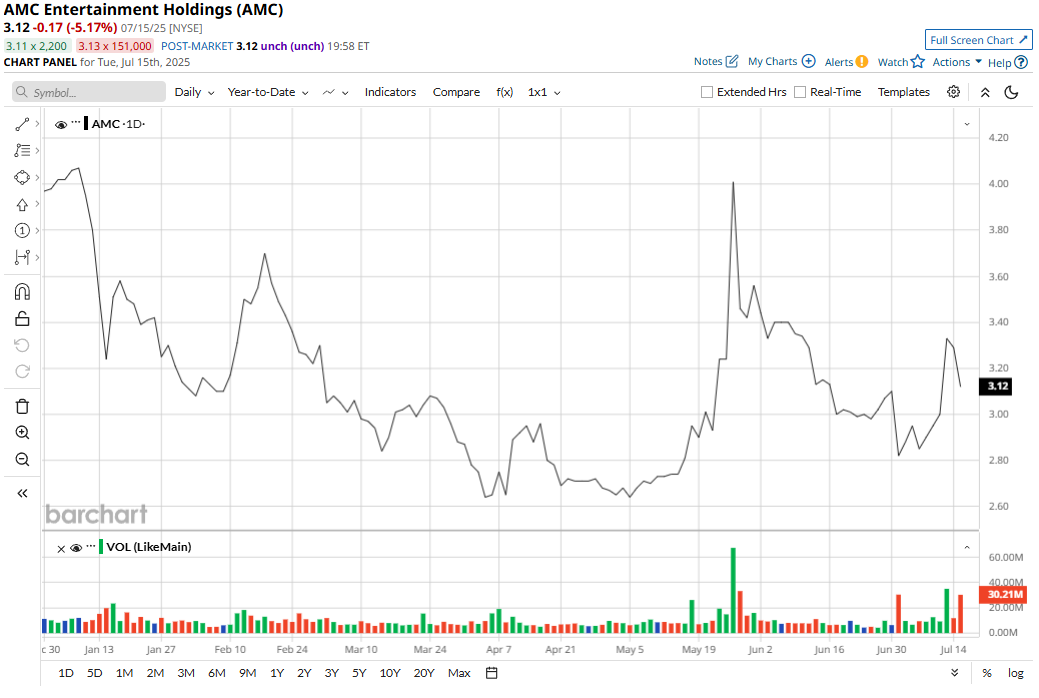Open the chart type line dropdown
Screen dimensions: 1039x698
click(335, 92)
